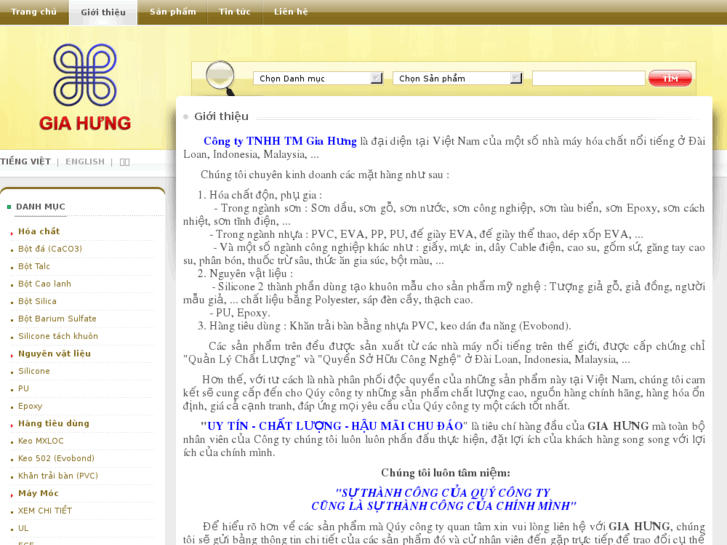
Task: Select the Liên hệ menu tab
Action: point(291,12)
